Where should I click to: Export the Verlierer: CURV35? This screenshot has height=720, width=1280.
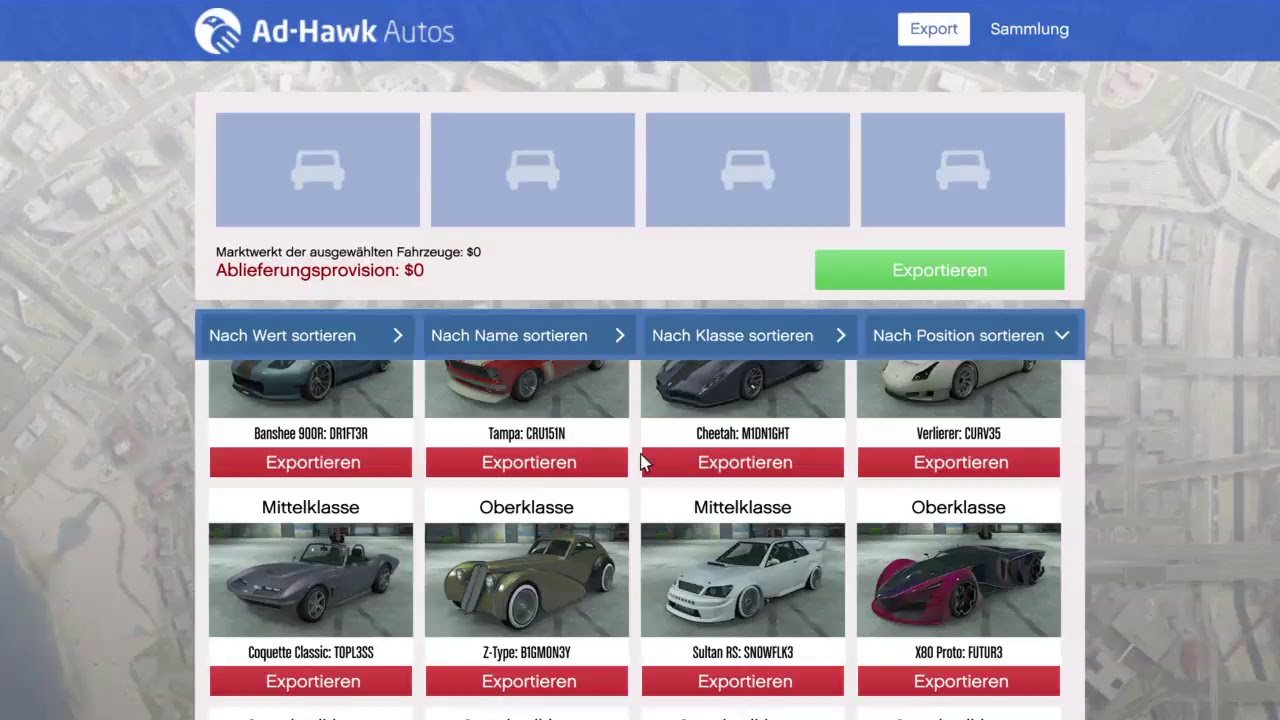959,463
